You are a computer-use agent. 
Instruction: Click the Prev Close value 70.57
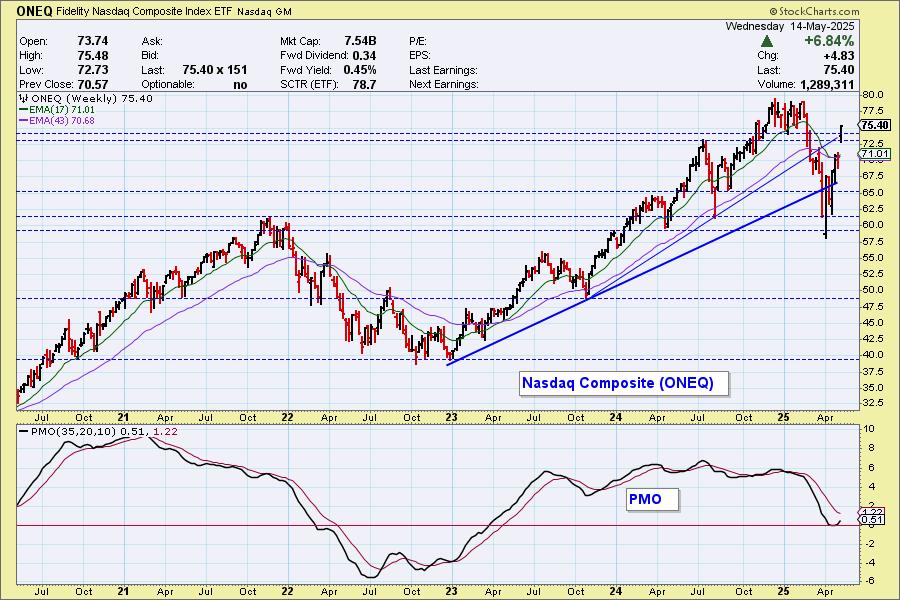[92, 84]
